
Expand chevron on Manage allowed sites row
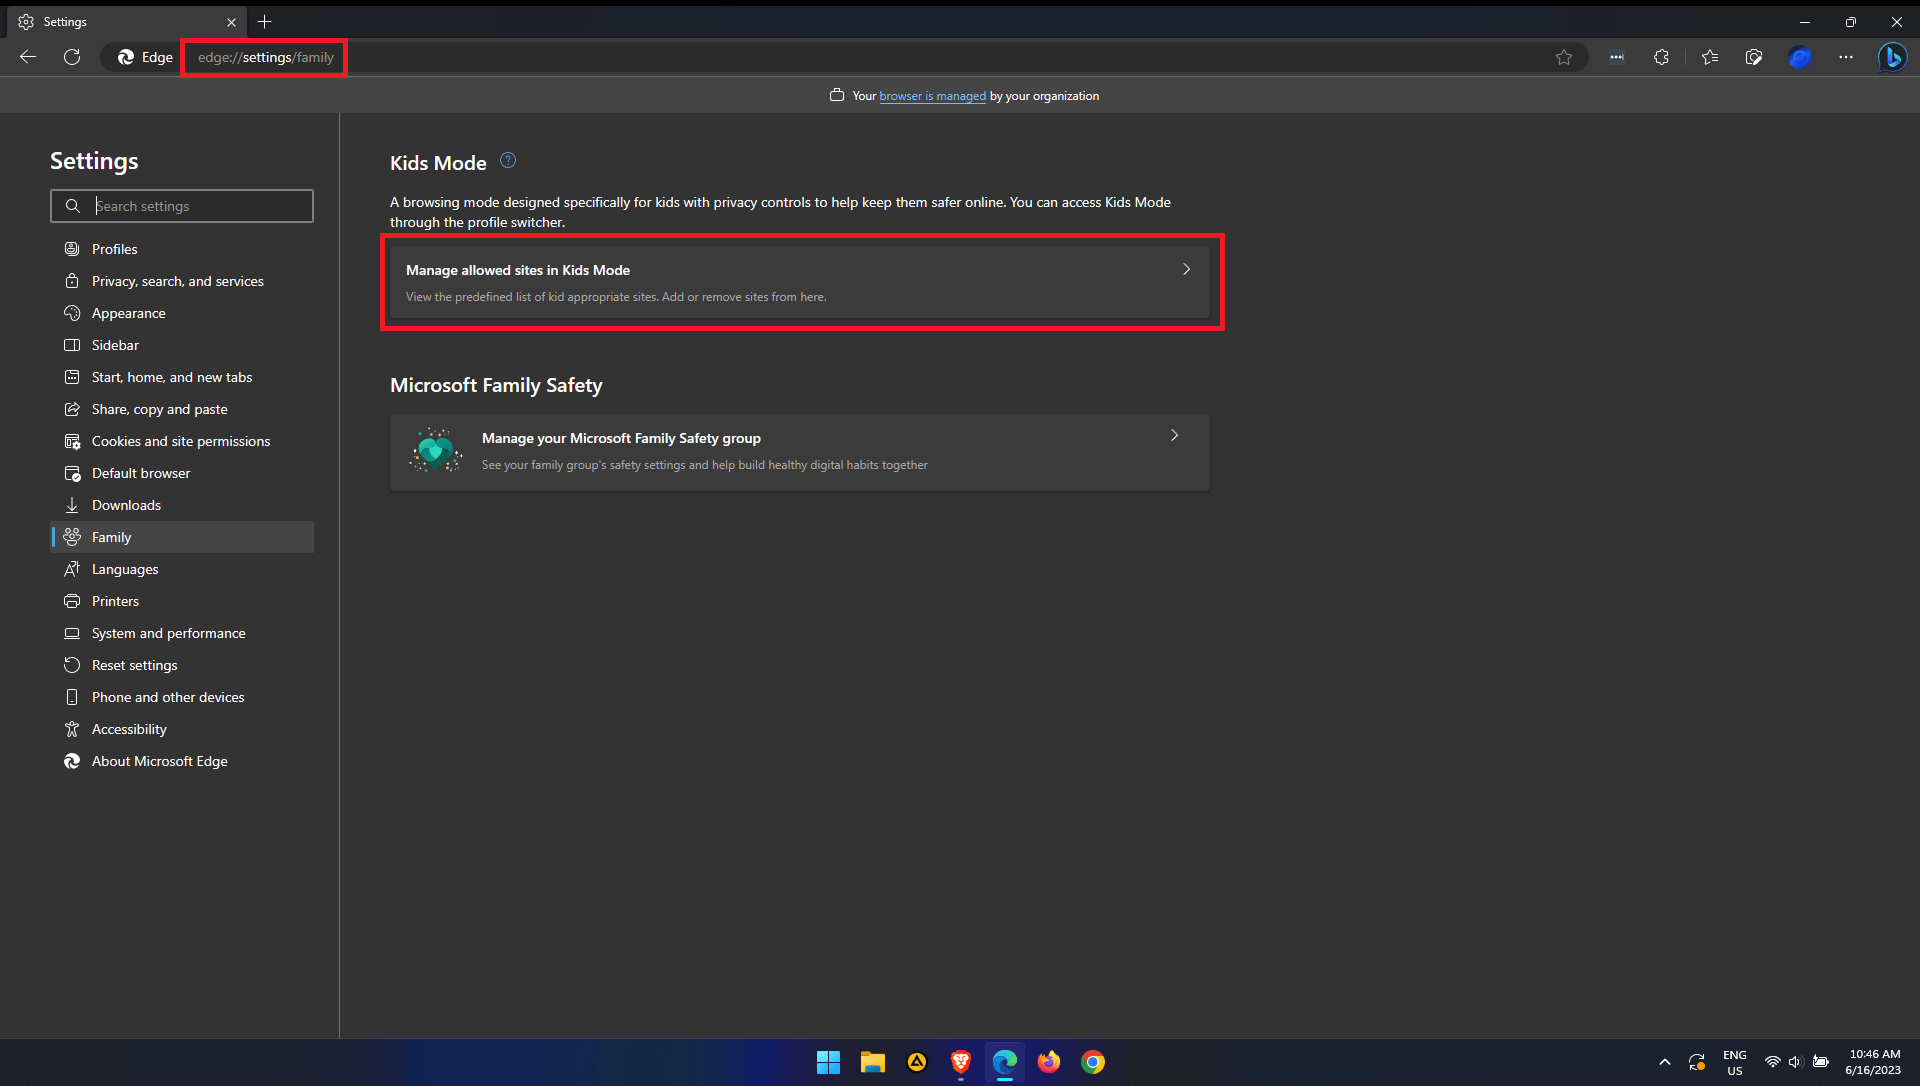[1186, 269]
